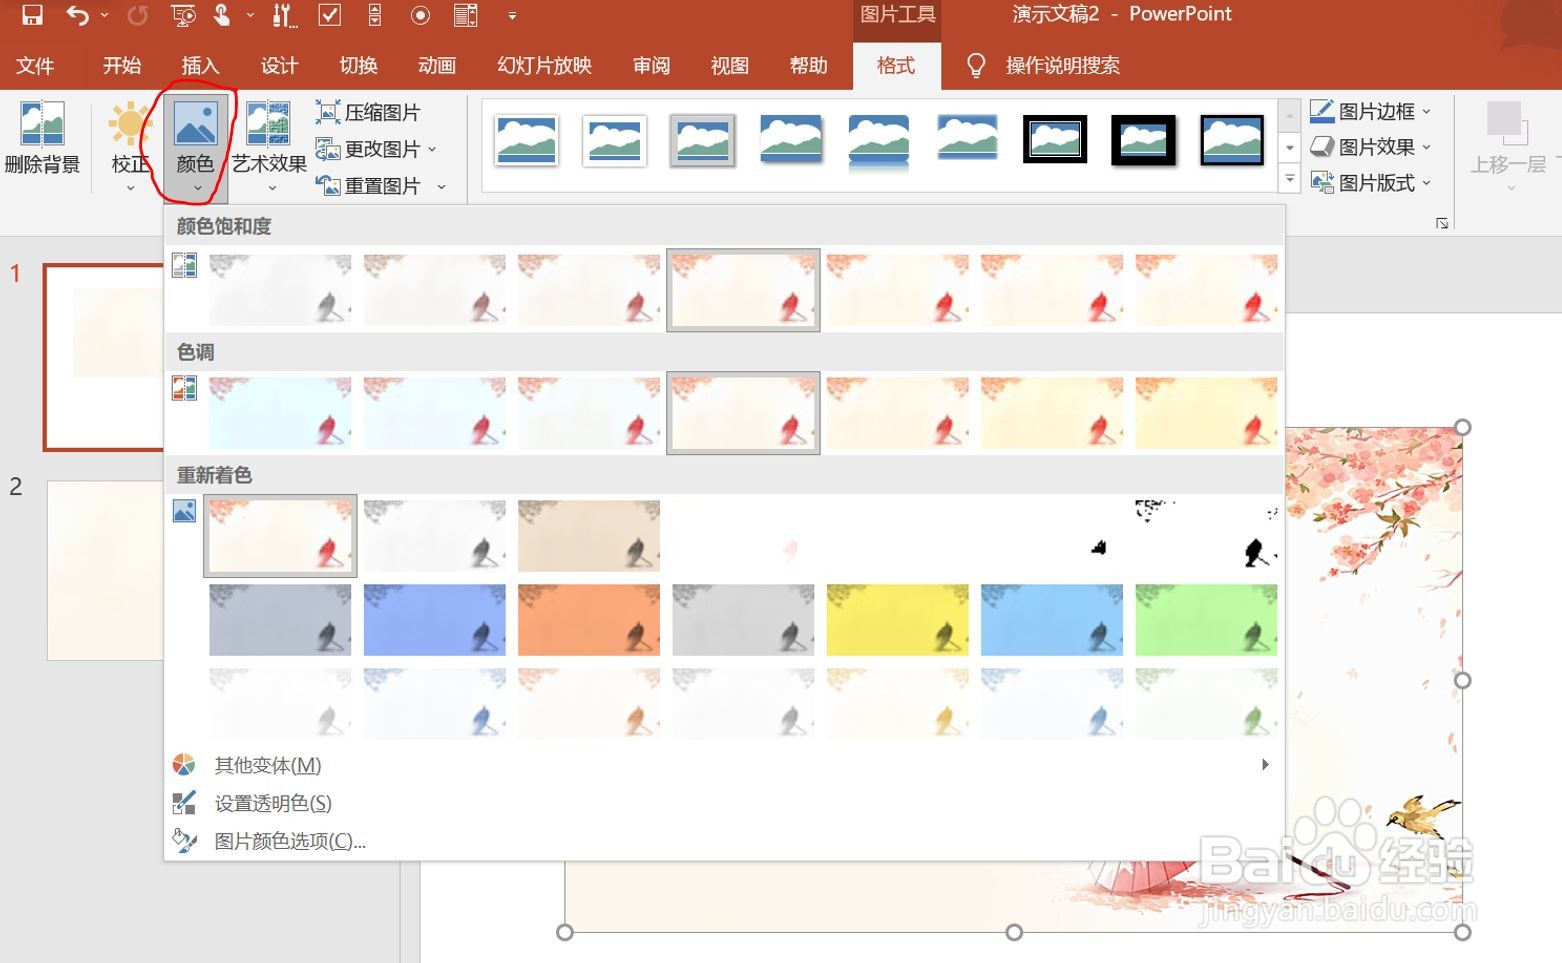Switch to the 幻灯片放映 Slide Show tab
This screenshot has height=963, width=1562.
click(x=544, y=66)
